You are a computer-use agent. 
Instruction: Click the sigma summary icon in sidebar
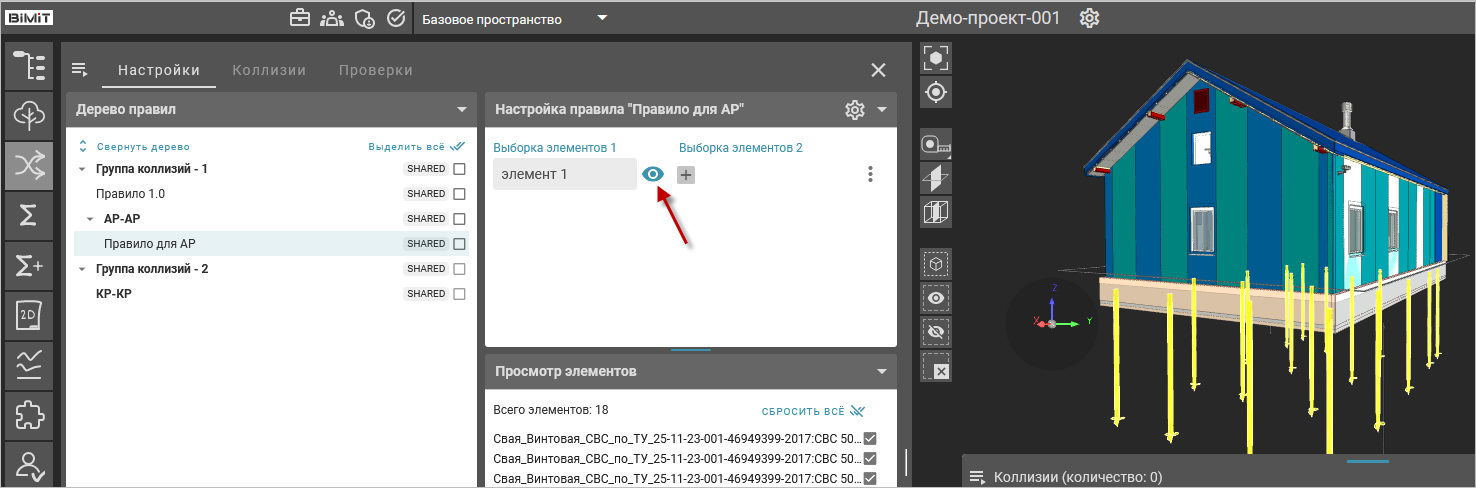29,216
